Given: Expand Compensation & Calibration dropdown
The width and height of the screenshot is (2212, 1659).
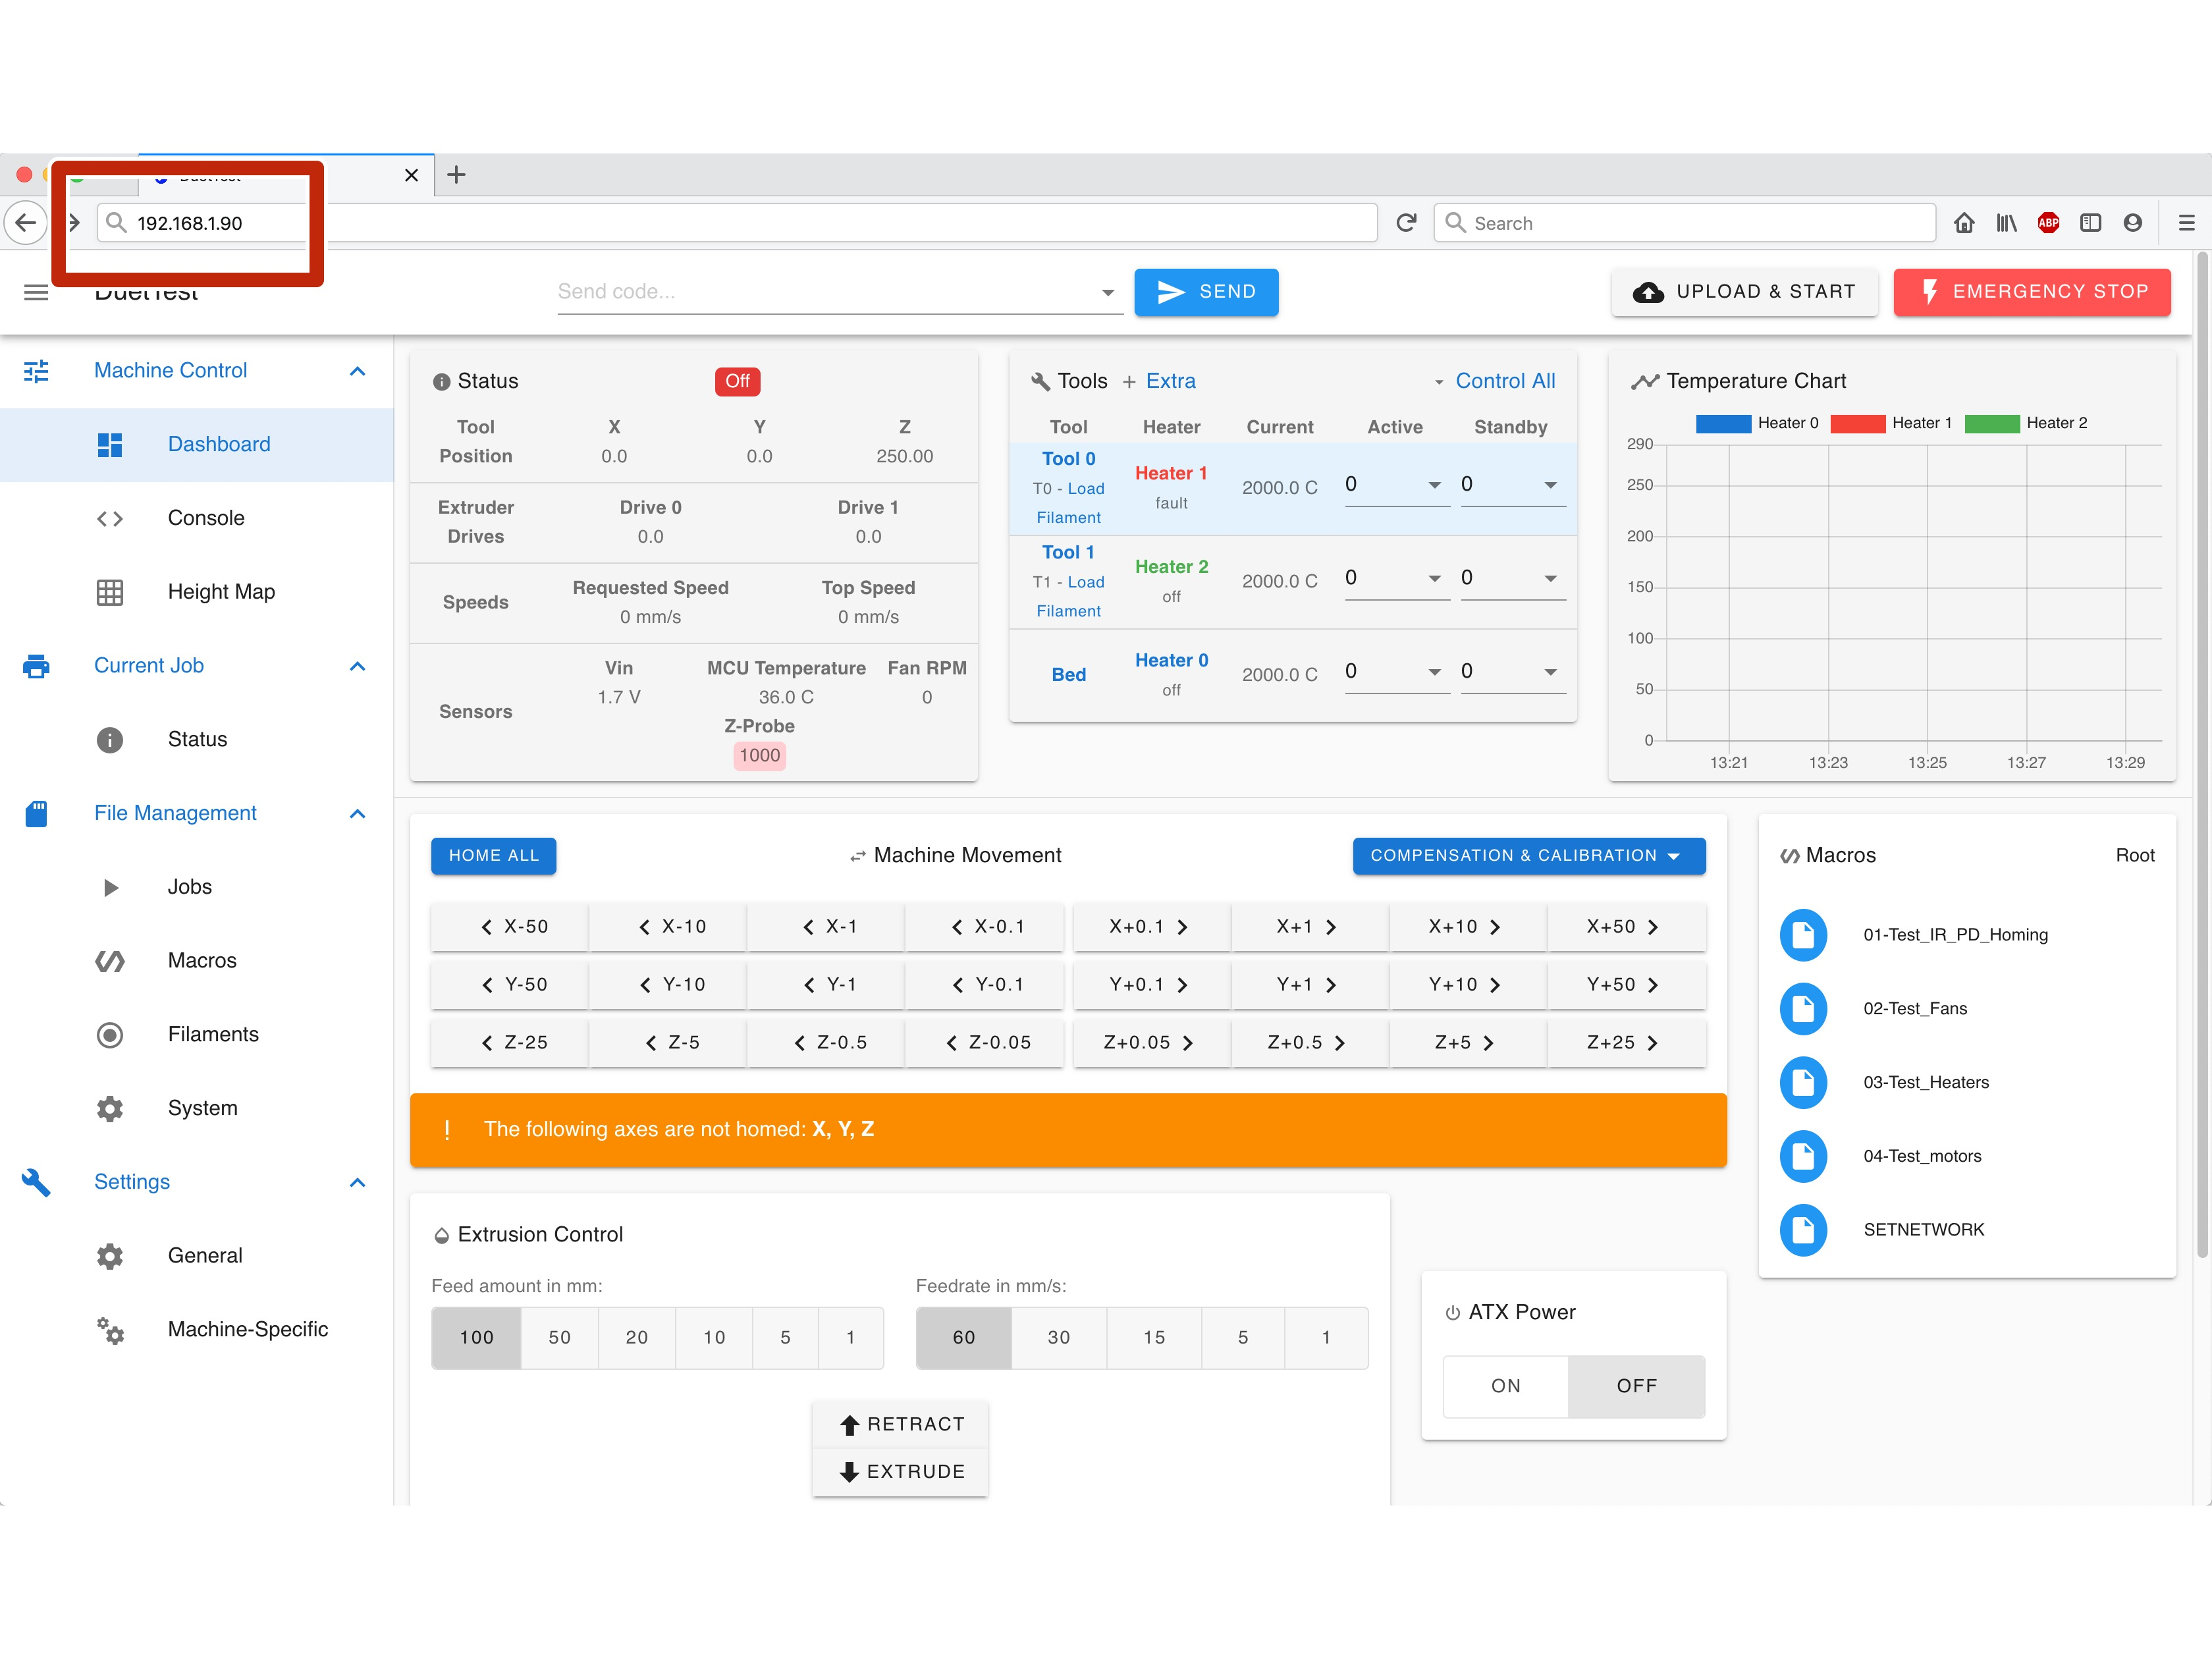Looking at the screenshot, I should tap(1528, 856).
